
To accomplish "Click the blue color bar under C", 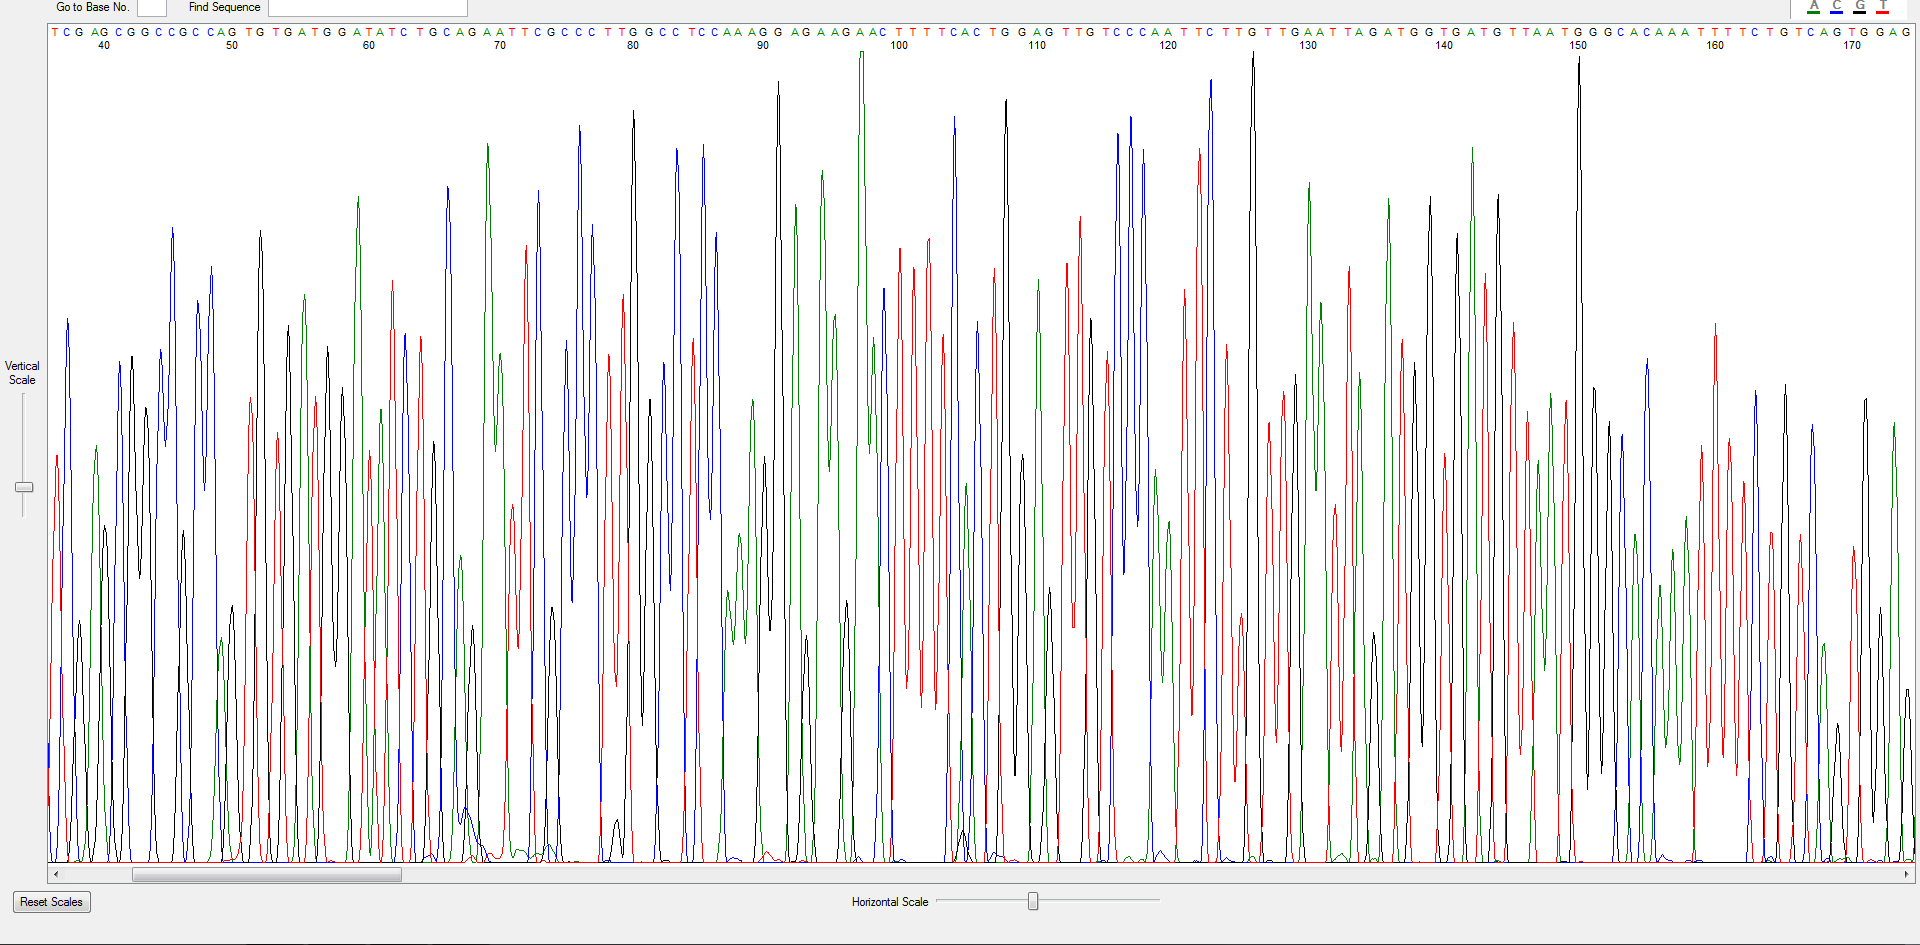I will tap(1836, 12).
